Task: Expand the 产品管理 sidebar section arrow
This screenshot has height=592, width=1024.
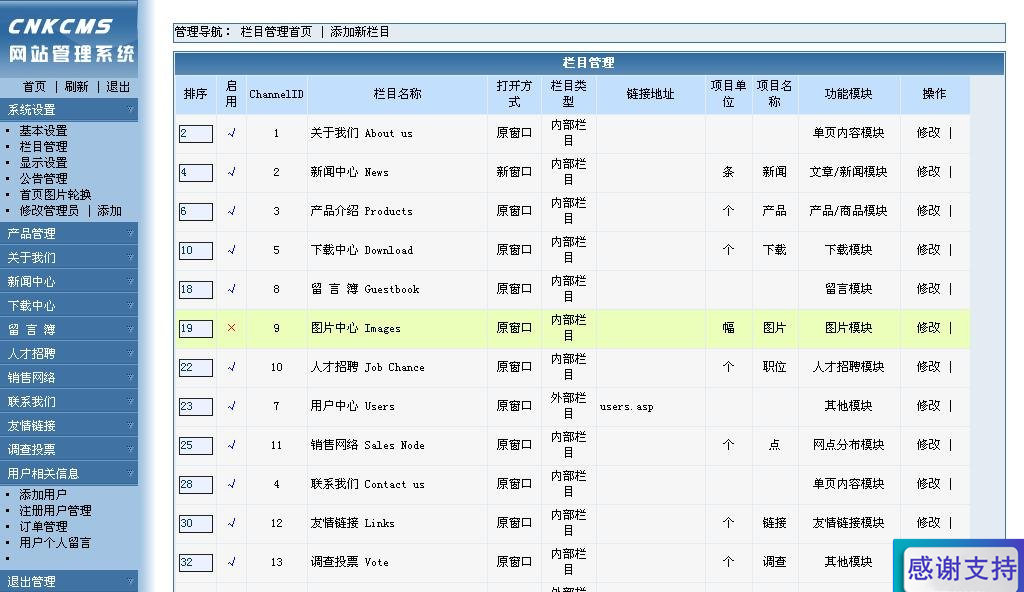Action: click(x=130, y=233)
